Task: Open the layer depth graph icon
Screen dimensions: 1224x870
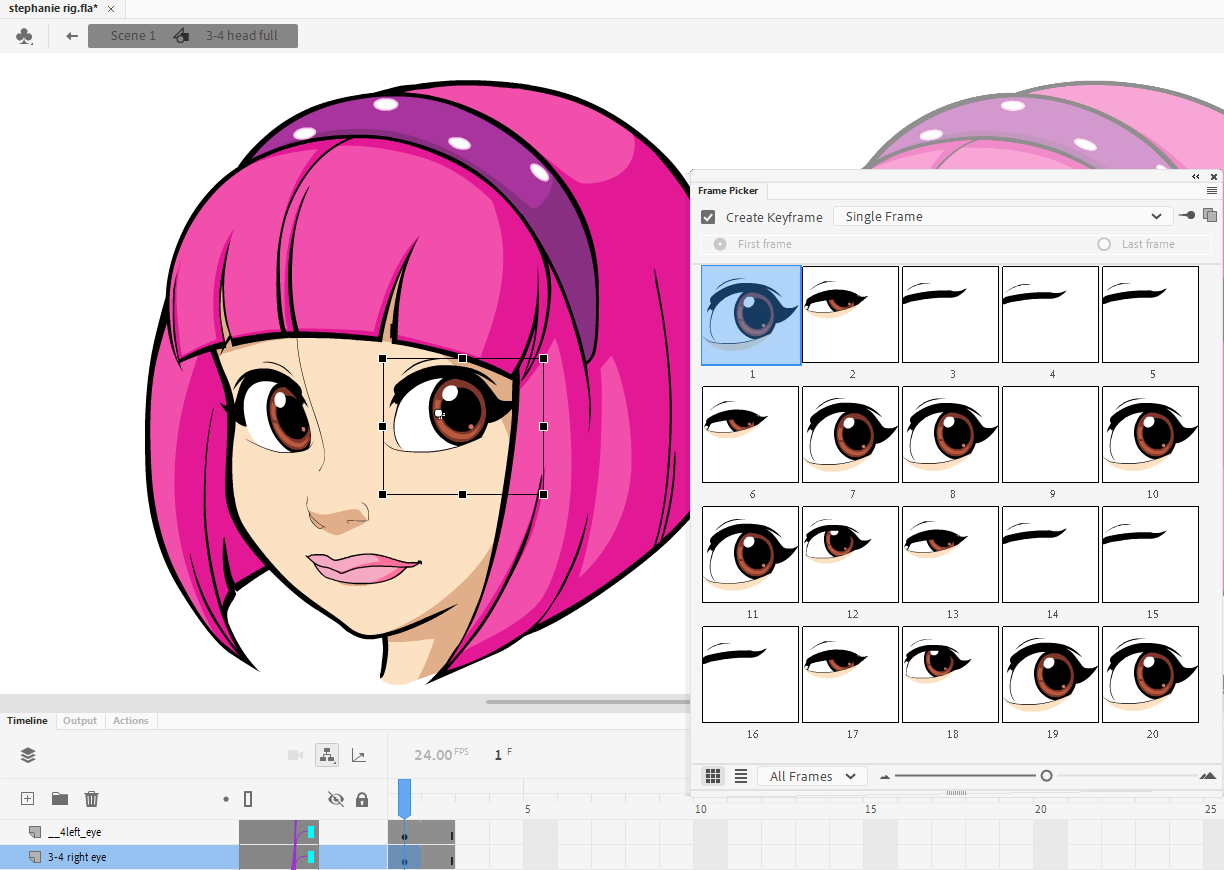Action: pyautogui.click(x=359, y=755)
